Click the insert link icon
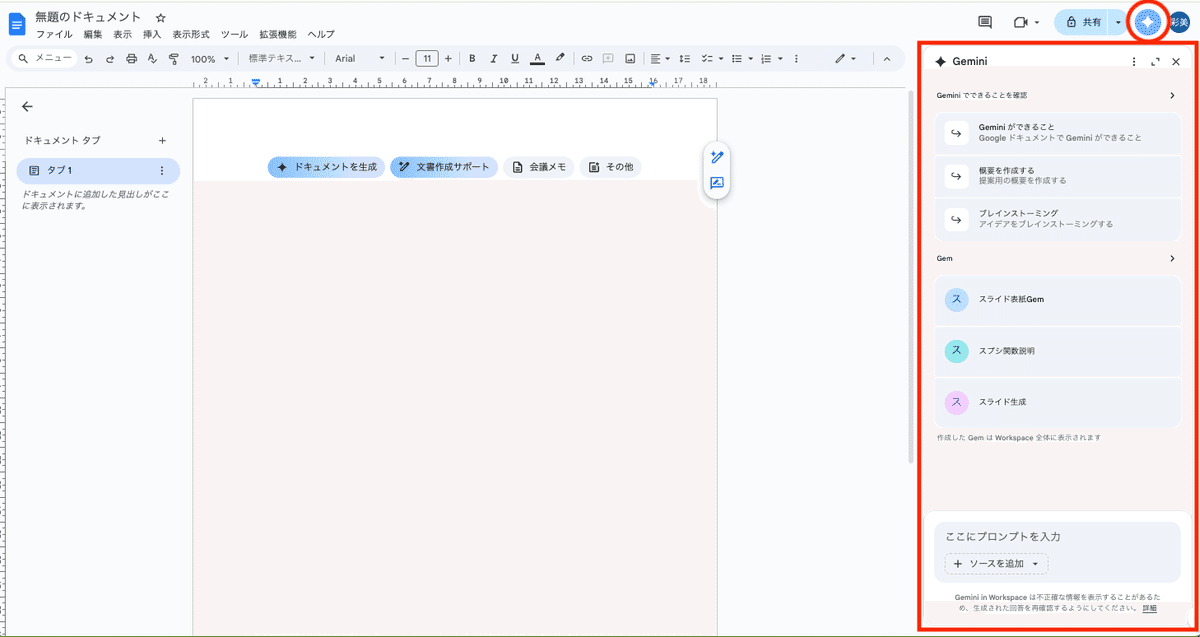The height and width of the screenshot is (637, 1200). point(587,59)
